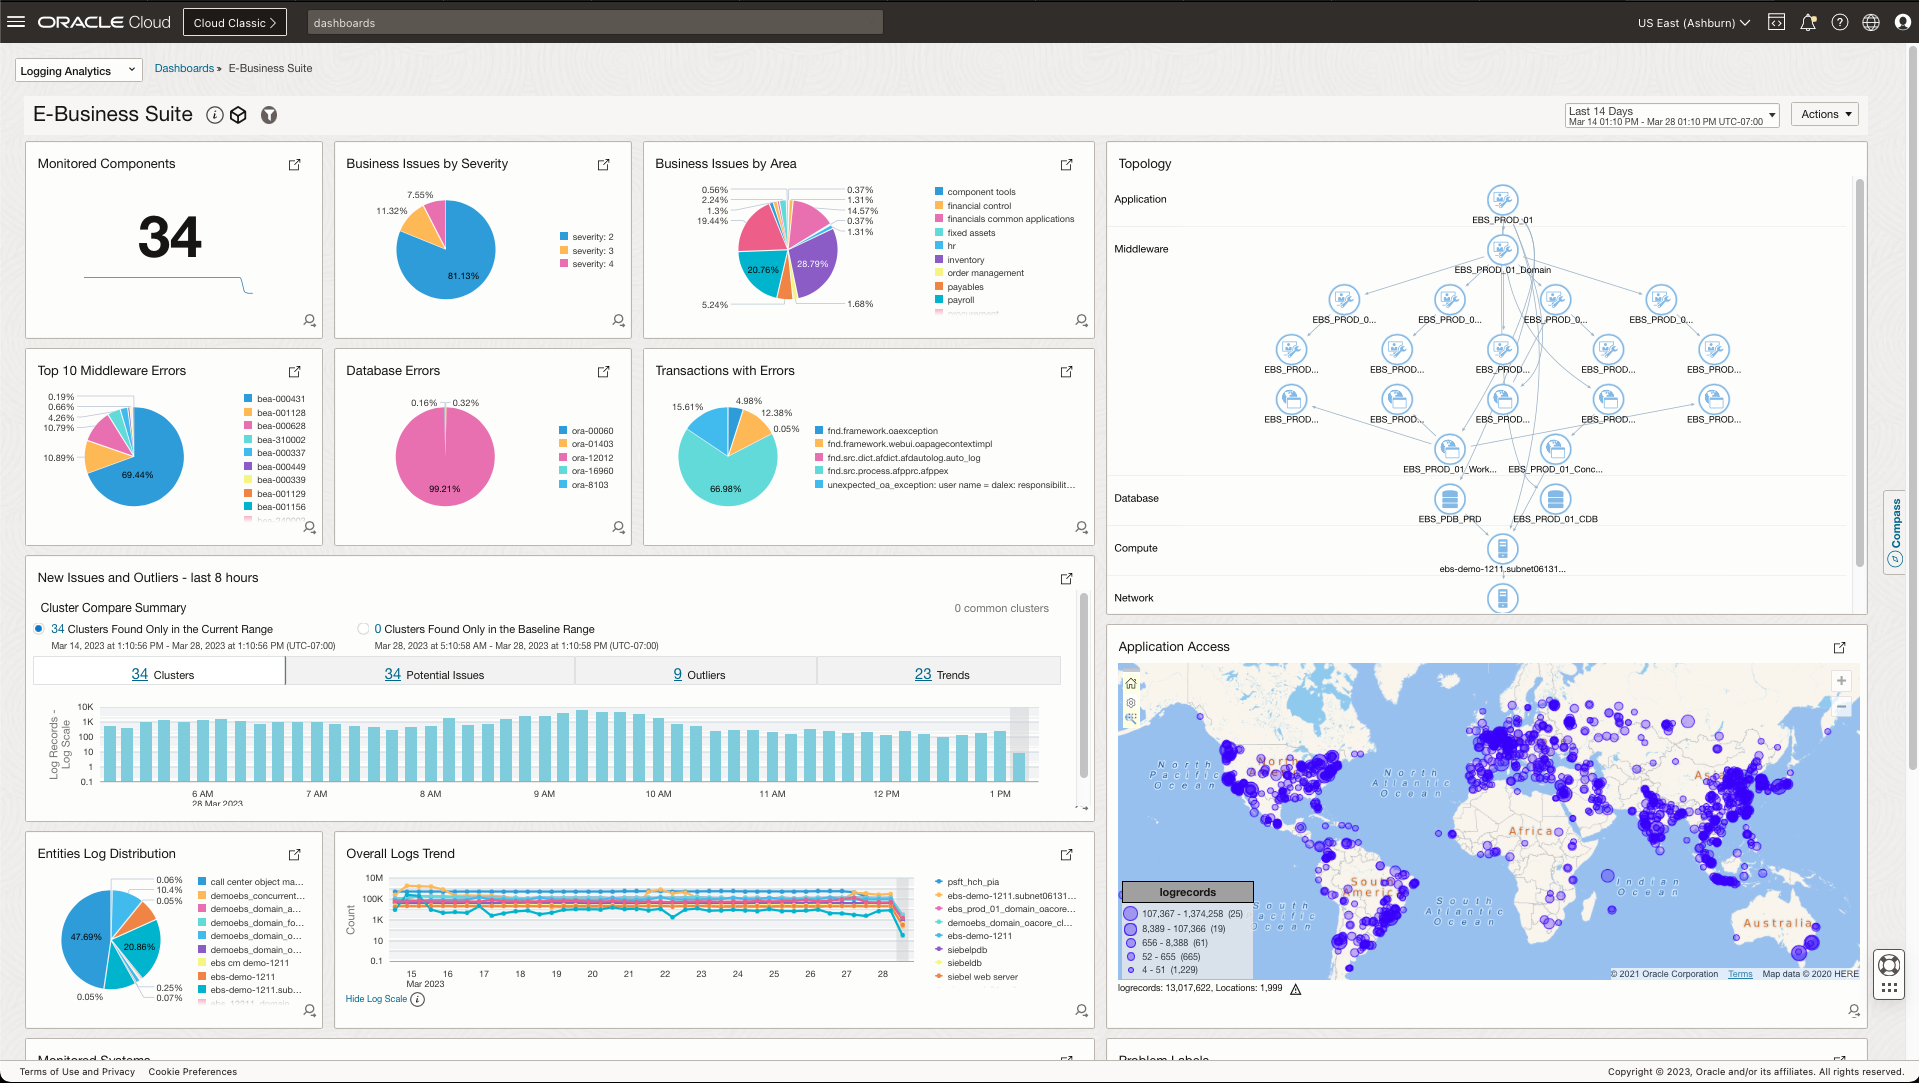Pop out the Business Issues by Area widget
The width and height of the screenshot is (1919, 1083).
[x=1067, y=165]
